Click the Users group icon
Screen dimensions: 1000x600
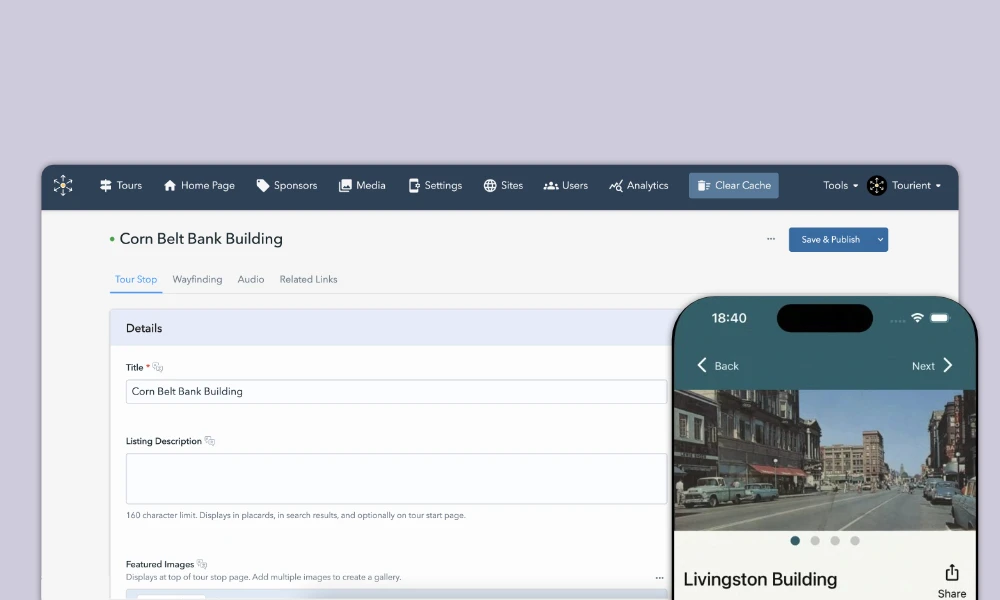(551, 186)
